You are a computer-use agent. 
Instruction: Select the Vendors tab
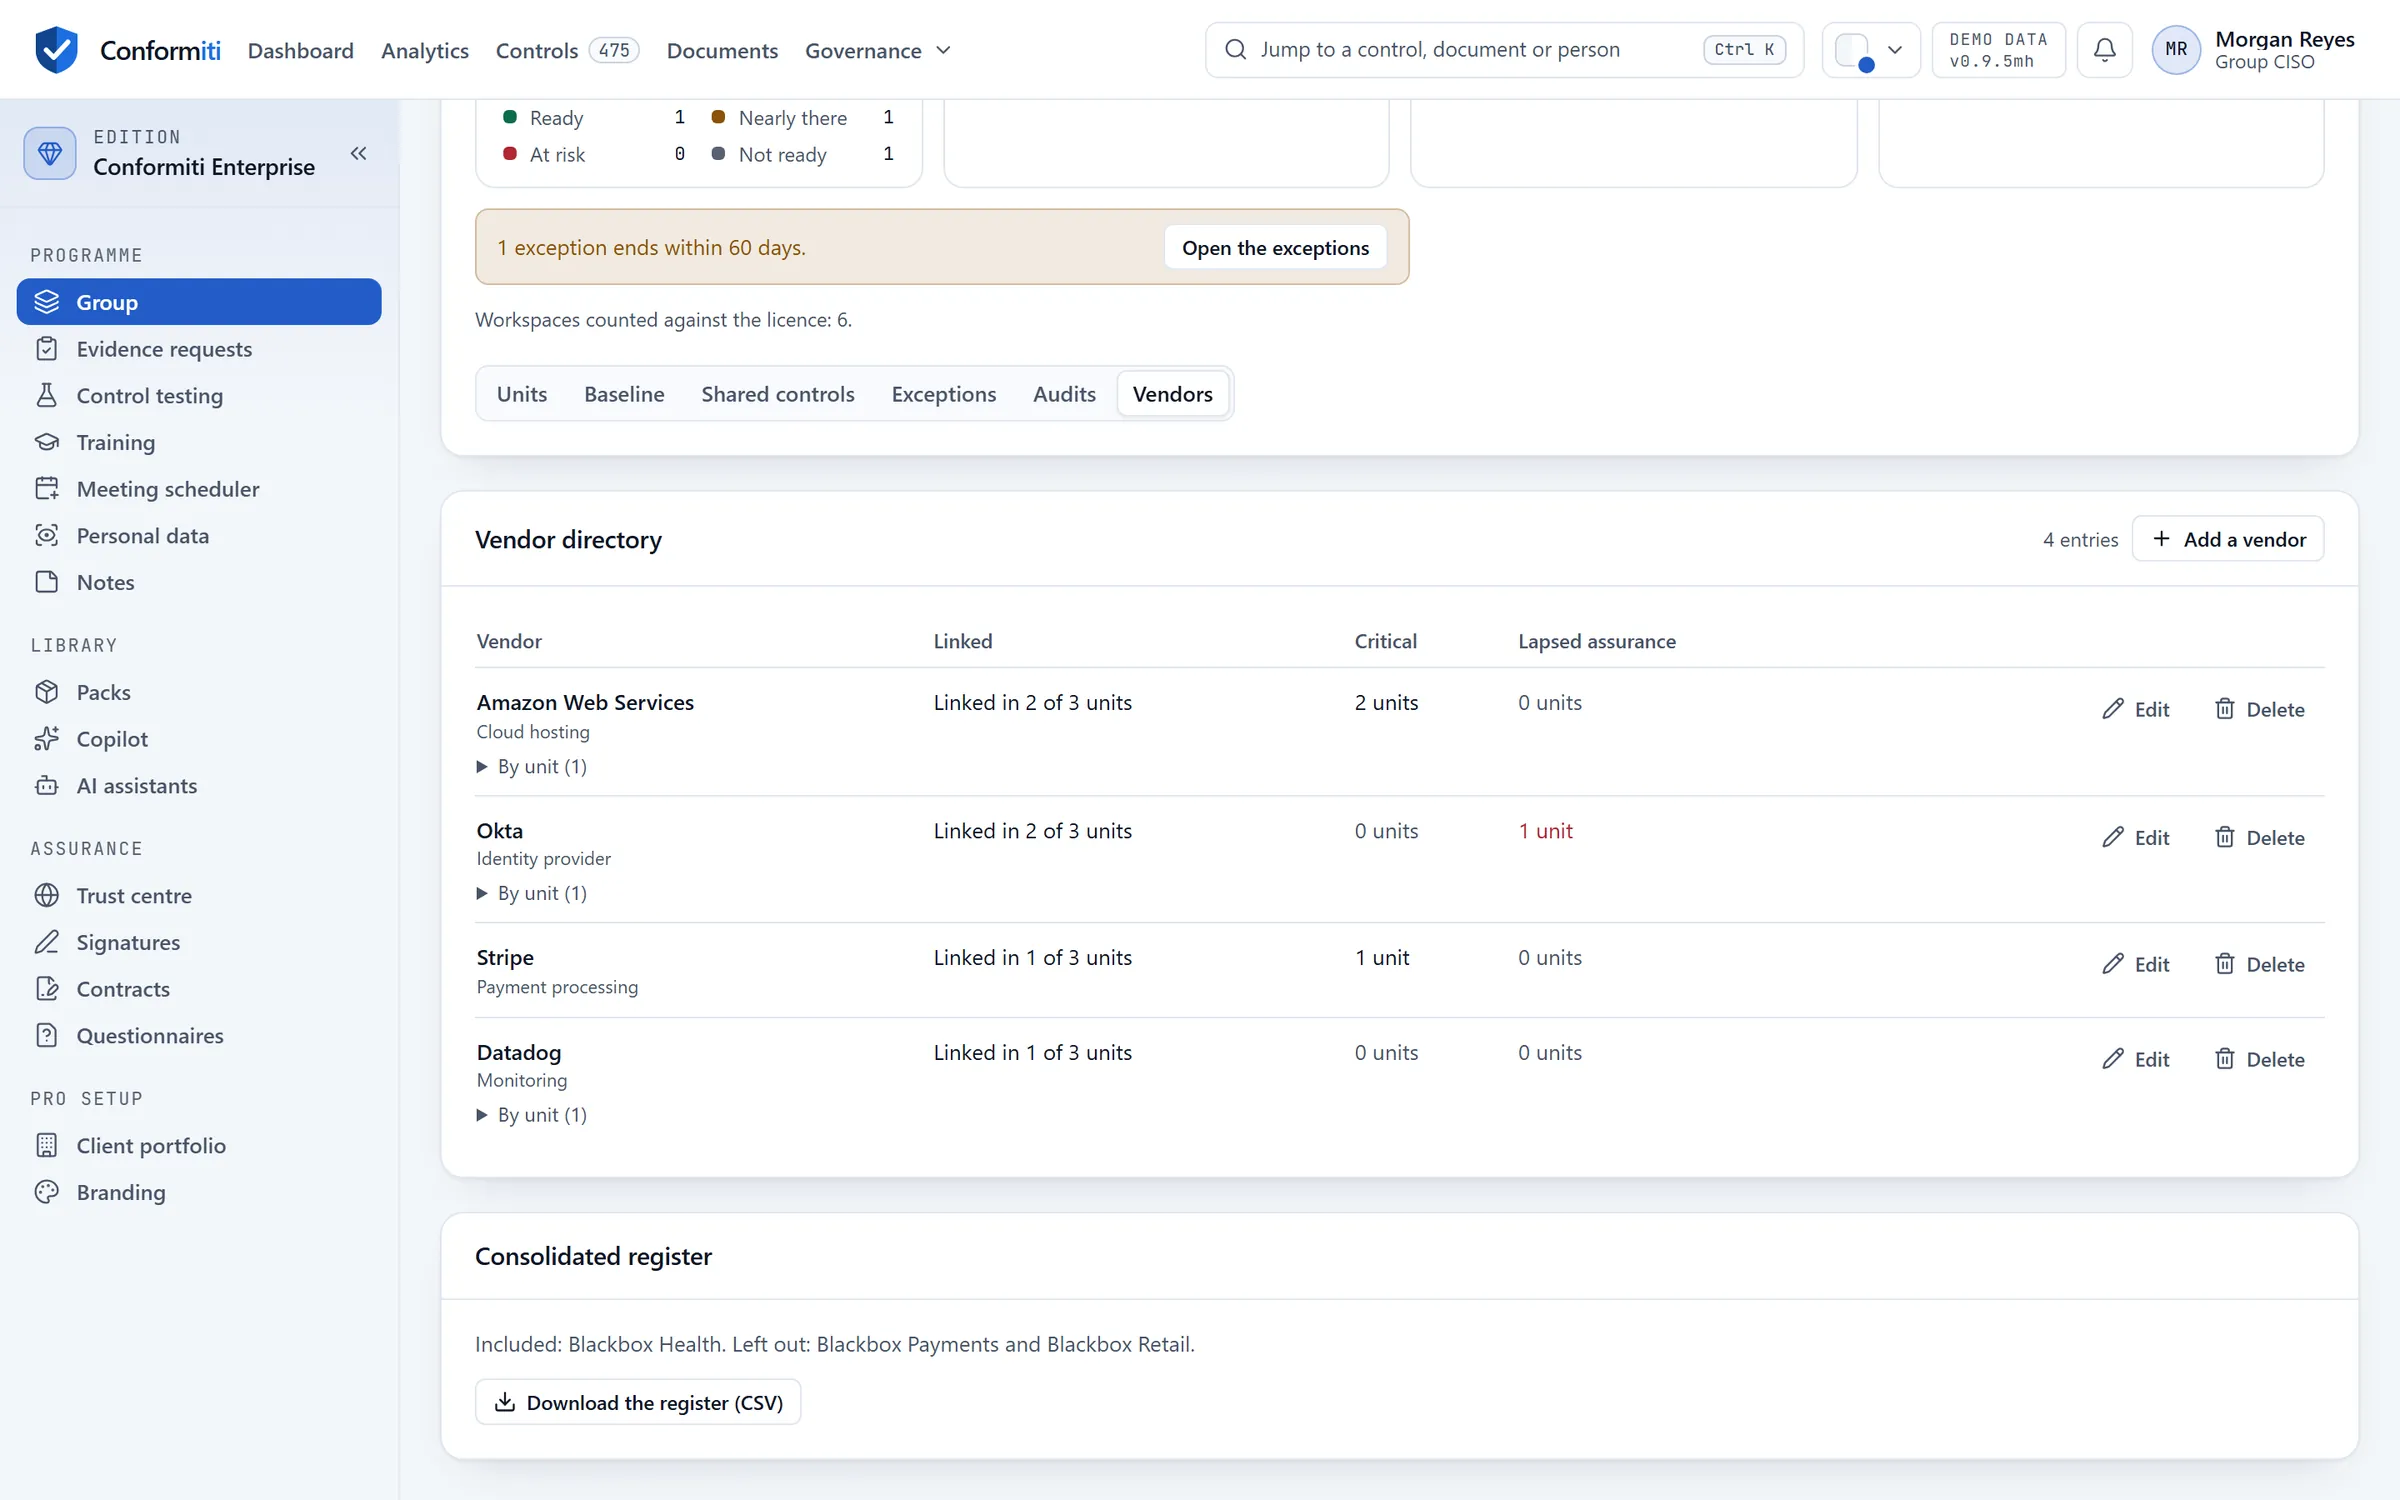pyautogui.click(x=1172, y=394)
